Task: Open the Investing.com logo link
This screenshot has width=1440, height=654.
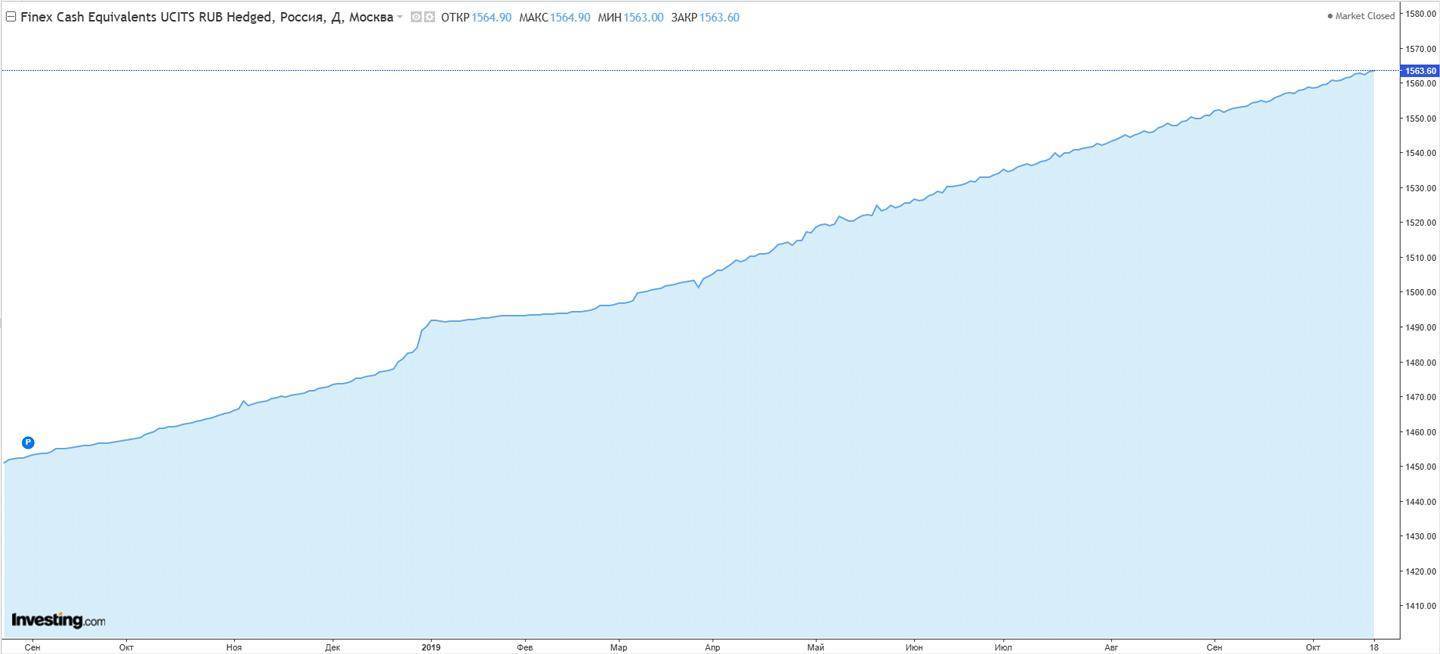Action: click(x=58, y=620)
